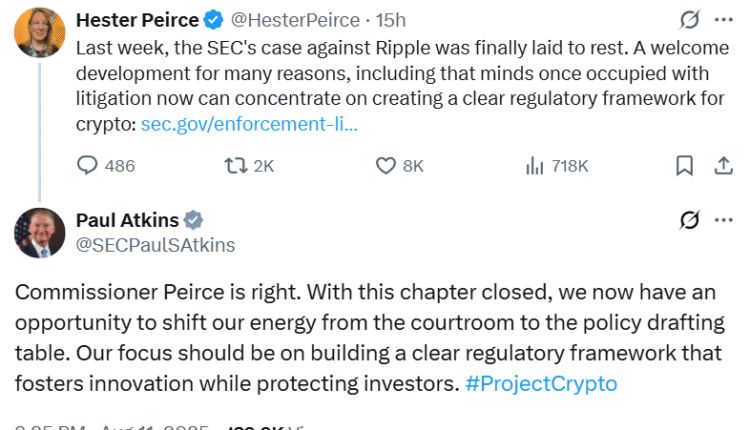Open more options on Paul Atkins's tweet
This screenshot has height=430, width=750.
723,219
